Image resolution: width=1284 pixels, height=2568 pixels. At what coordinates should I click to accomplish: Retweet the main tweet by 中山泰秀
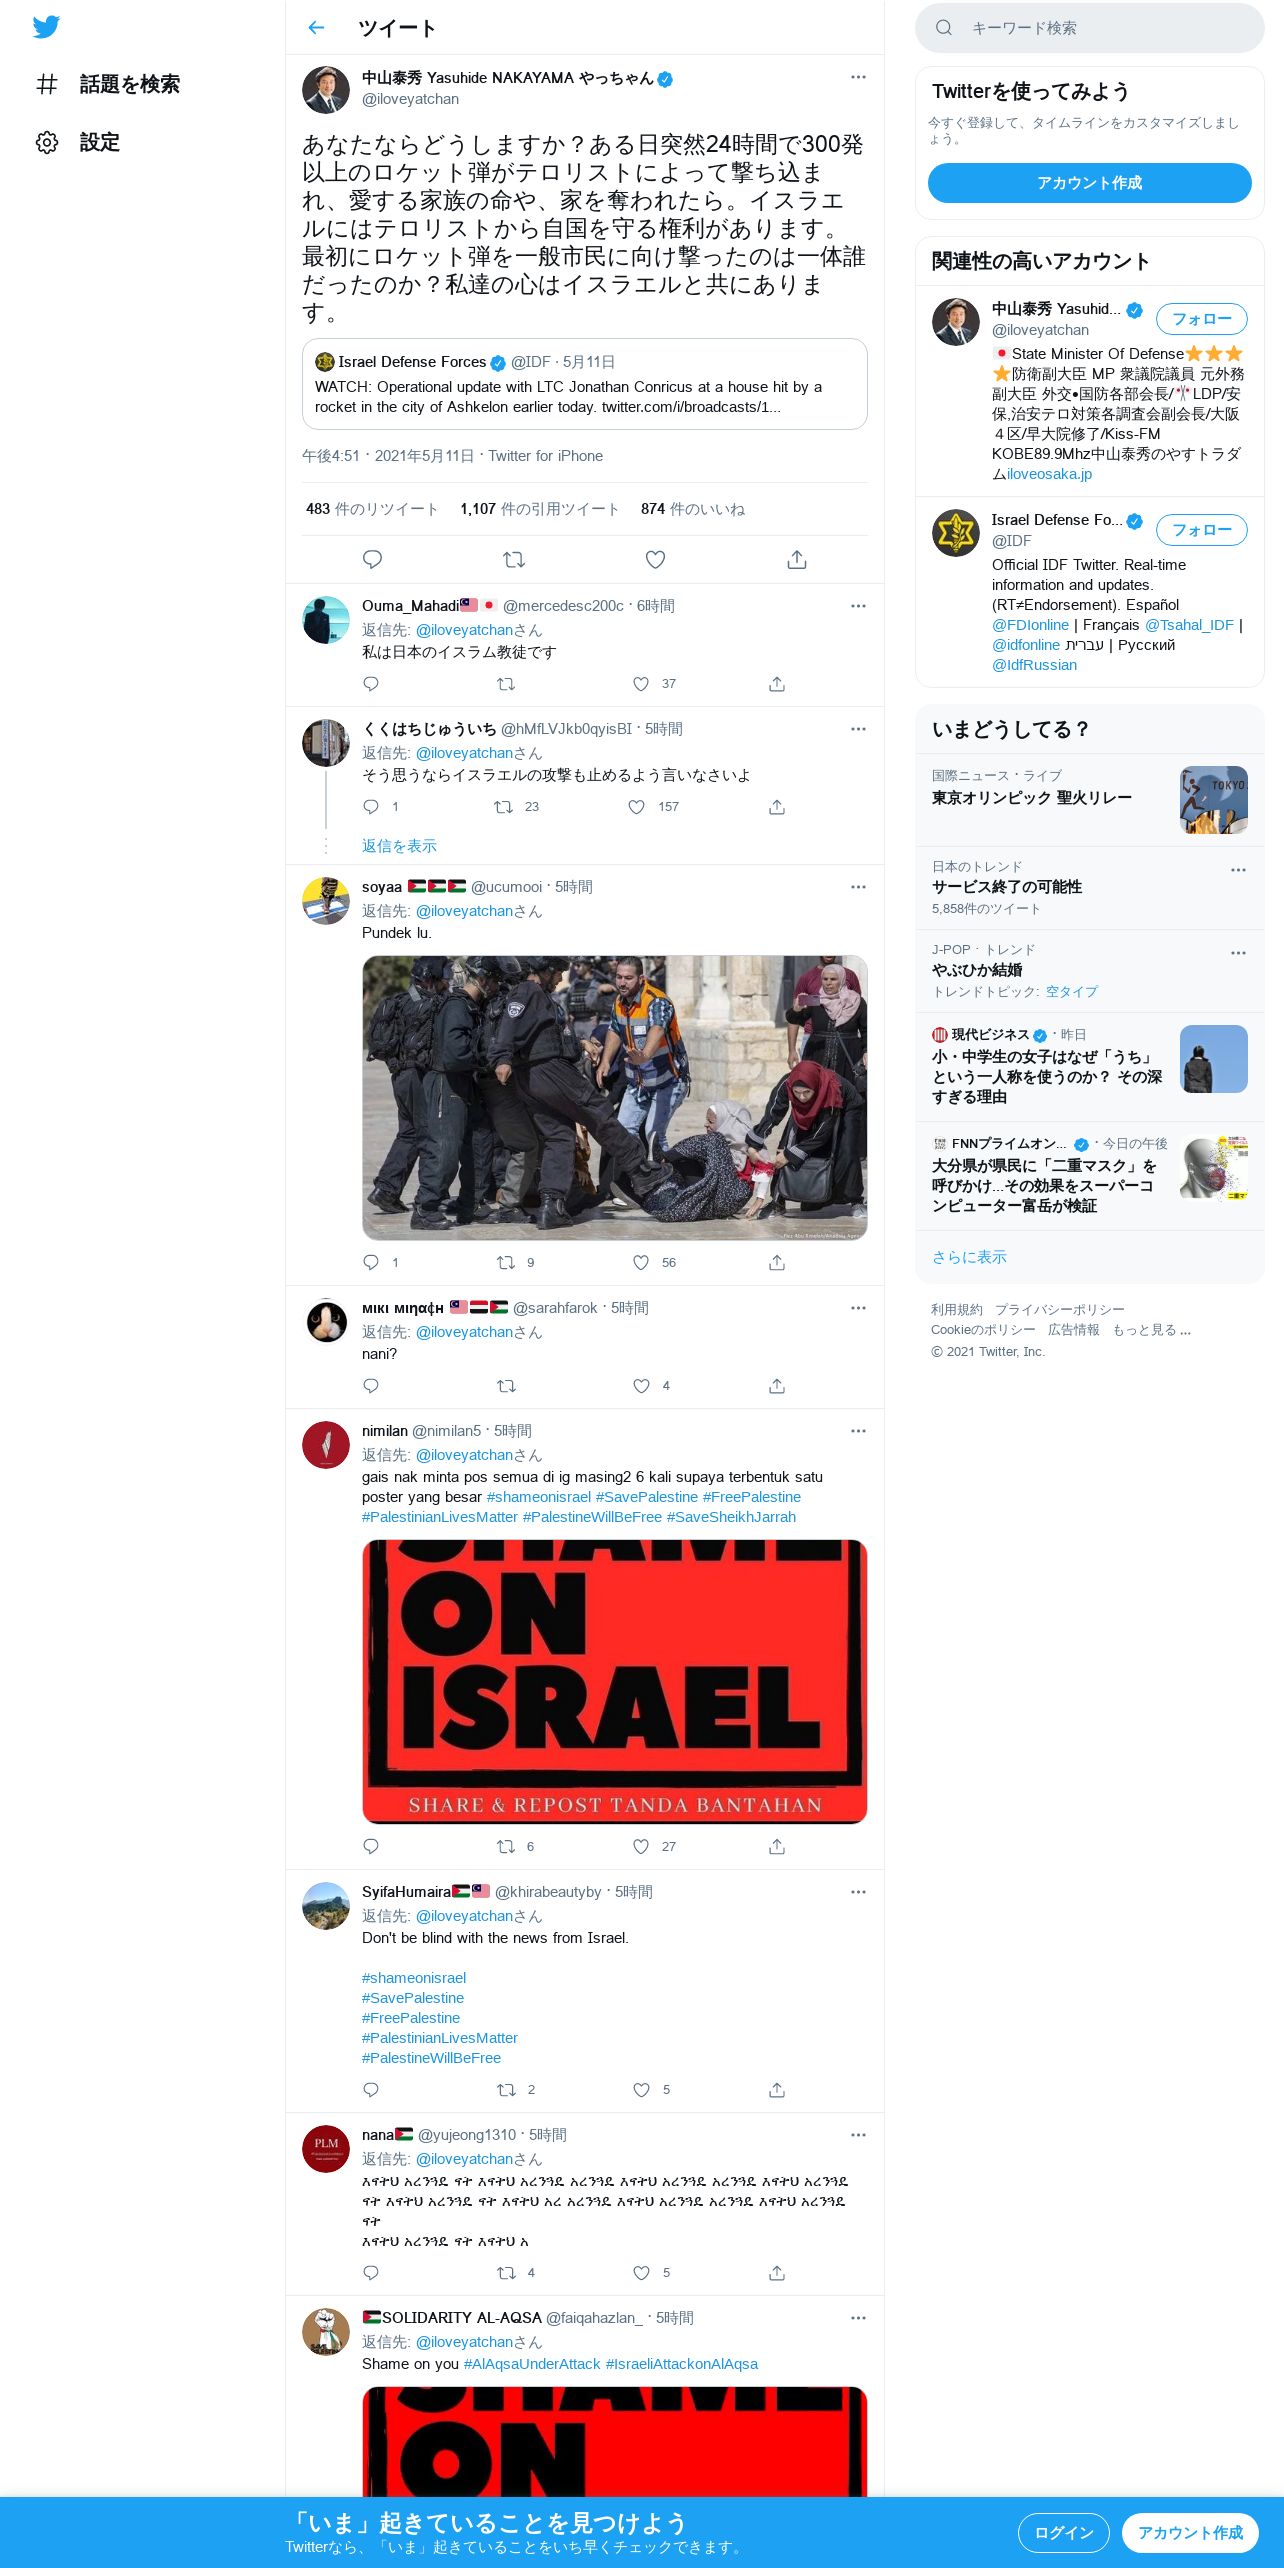tap(514, 560)
